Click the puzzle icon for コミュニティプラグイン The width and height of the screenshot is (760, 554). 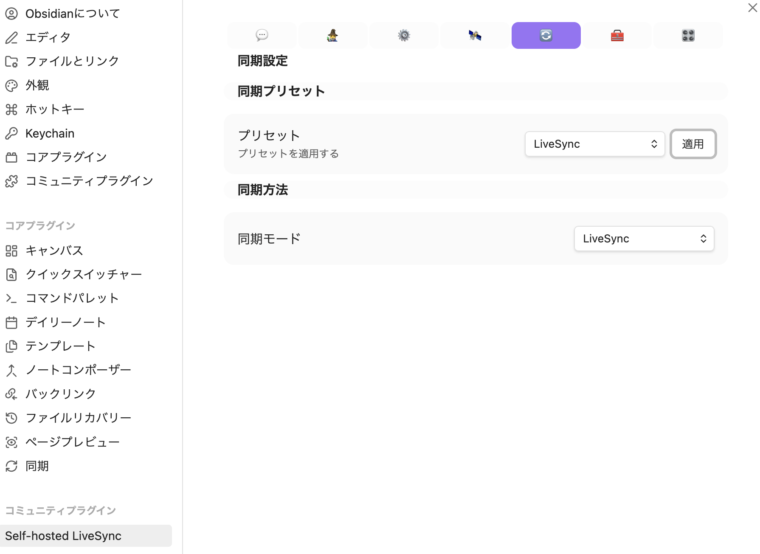11,181
